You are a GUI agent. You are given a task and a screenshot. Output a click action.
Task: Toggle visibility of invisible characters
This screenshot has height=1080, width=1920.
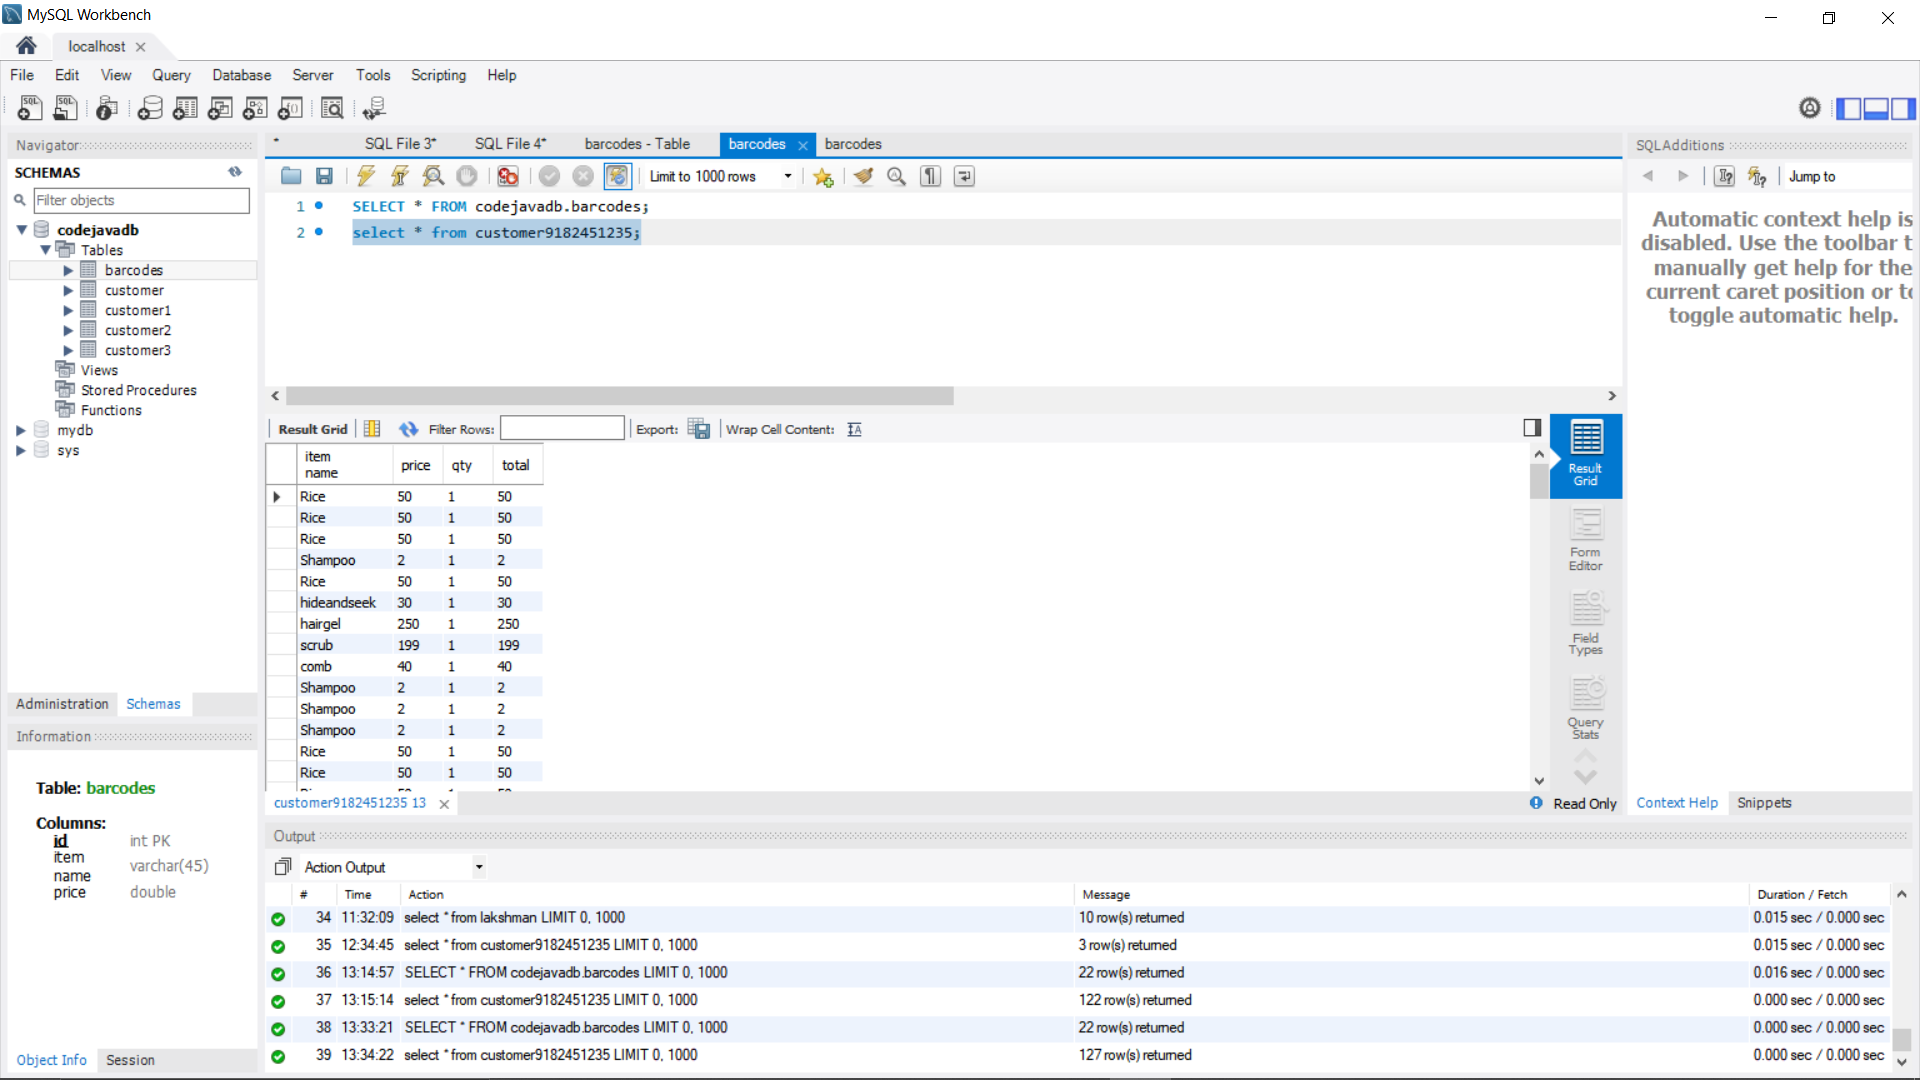coord(929,176)
